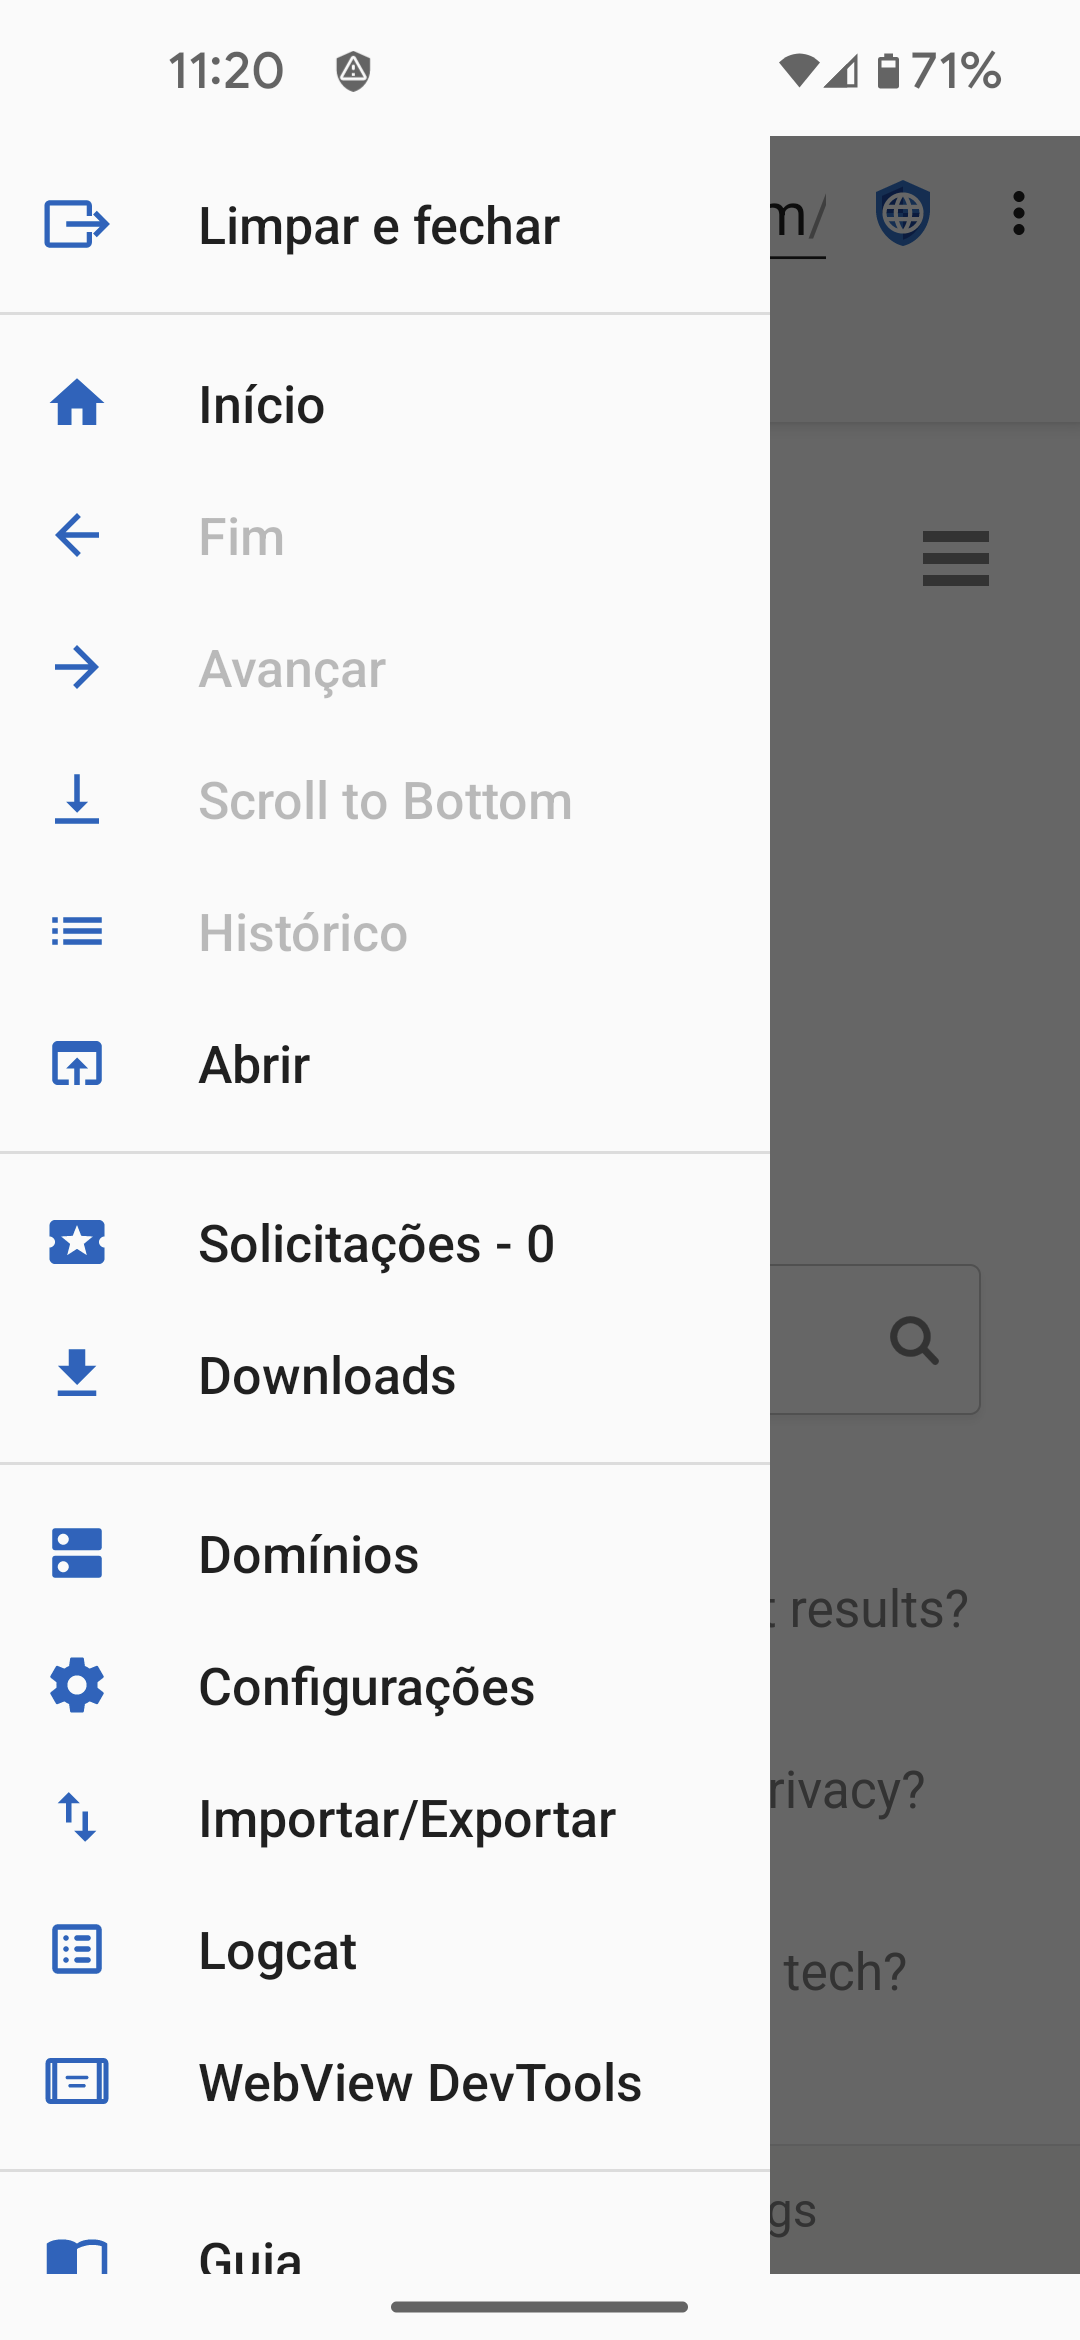
Task: Tap the Fim back menu entry
Action: (241, 537)
